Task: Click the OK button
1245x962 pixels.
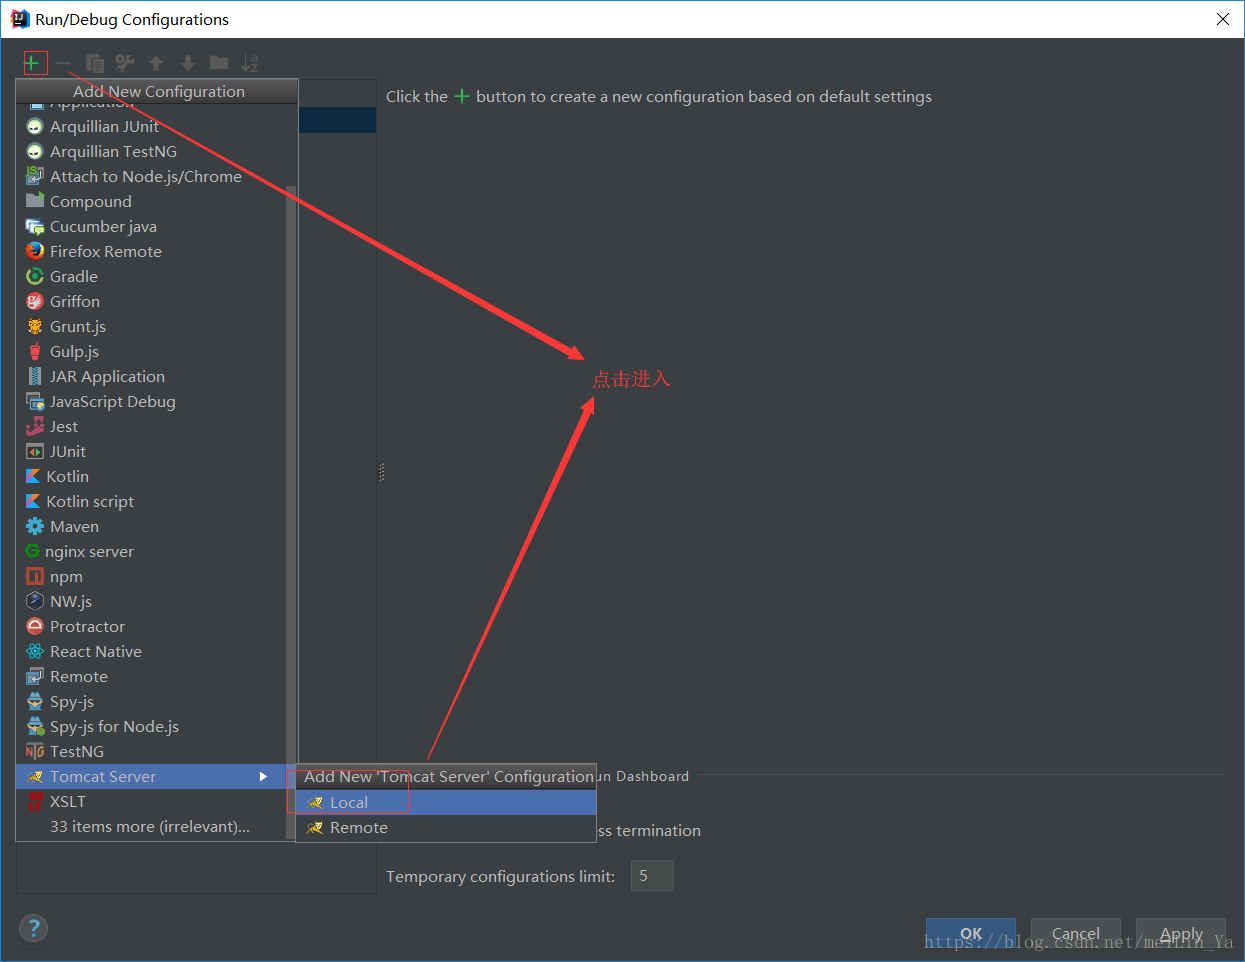Action: click(971, 933)
